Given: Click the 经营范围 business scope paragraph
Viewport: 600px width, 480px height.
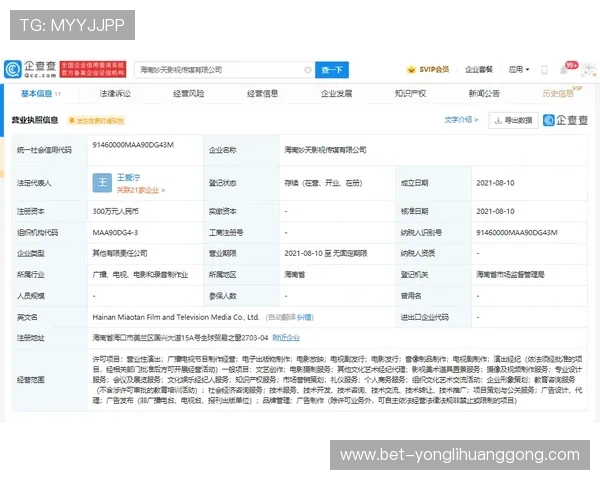Looking at the screenshot, I should tap(337, 380).
